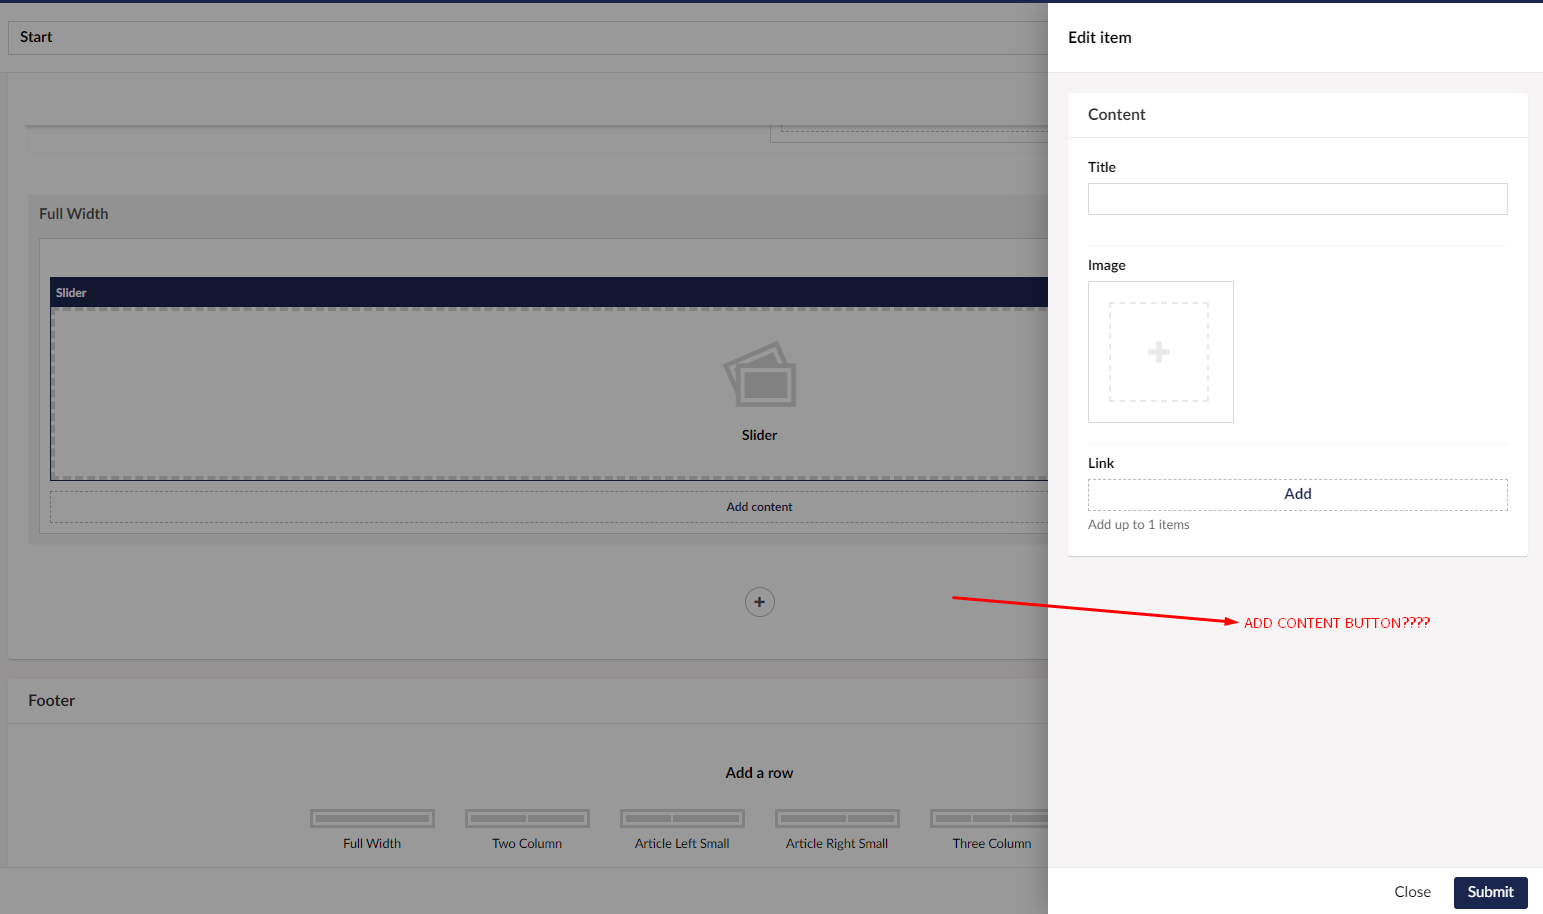Close the Edit item panel
1543x914 pixels.
[x=1412, y=892]
